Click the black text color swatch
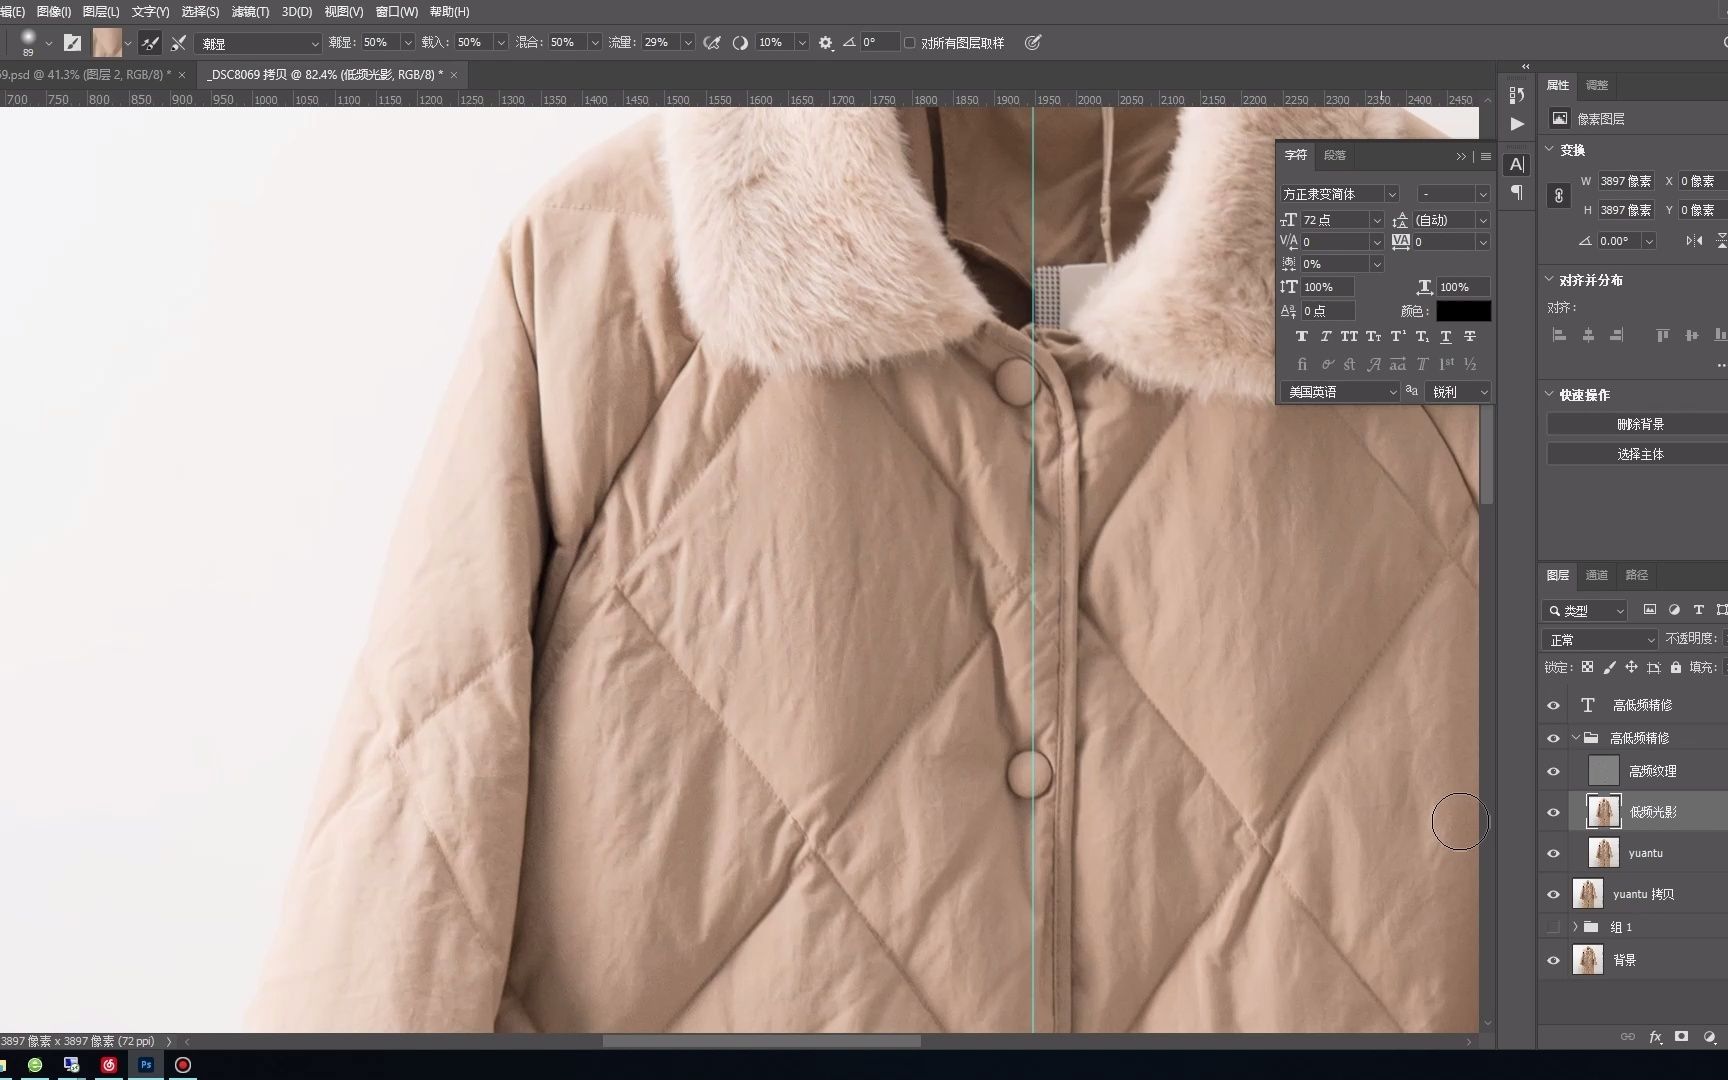The image size is (1728, 1080). click(x=1464, y=311)
